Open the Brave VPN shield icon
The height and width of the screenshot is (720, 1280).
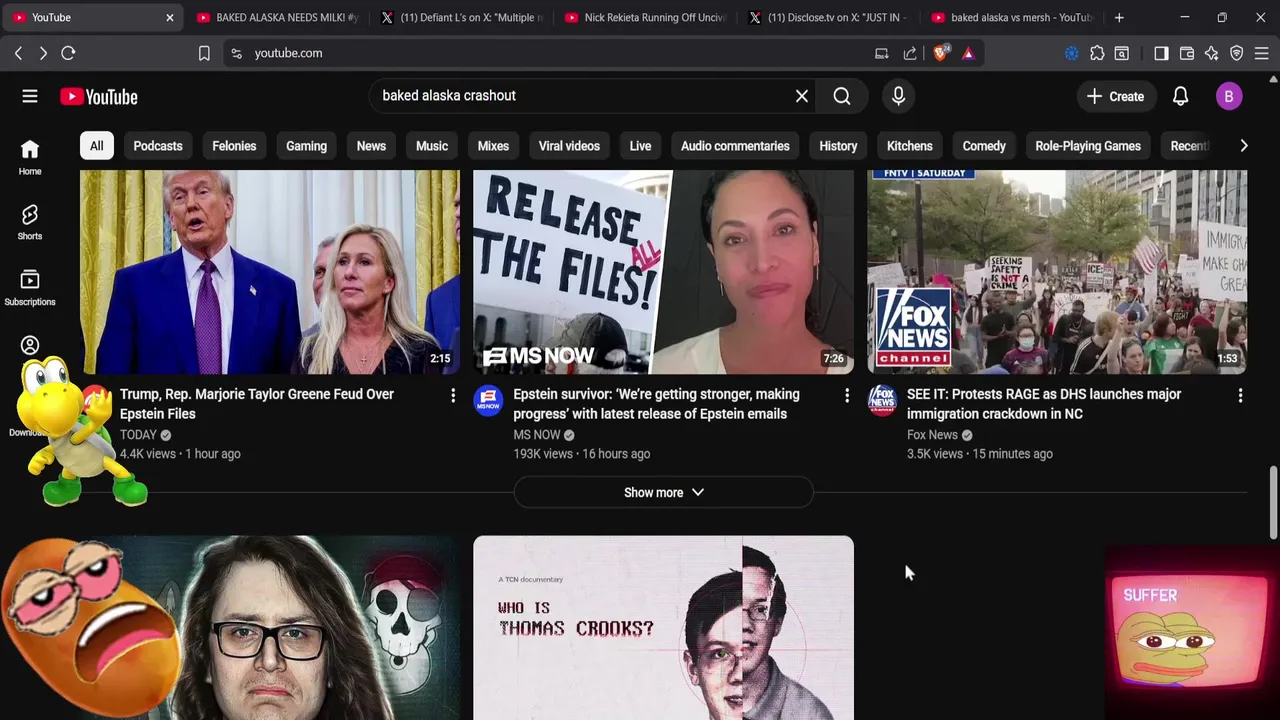pyautogui.click(x=1237, y=53)
